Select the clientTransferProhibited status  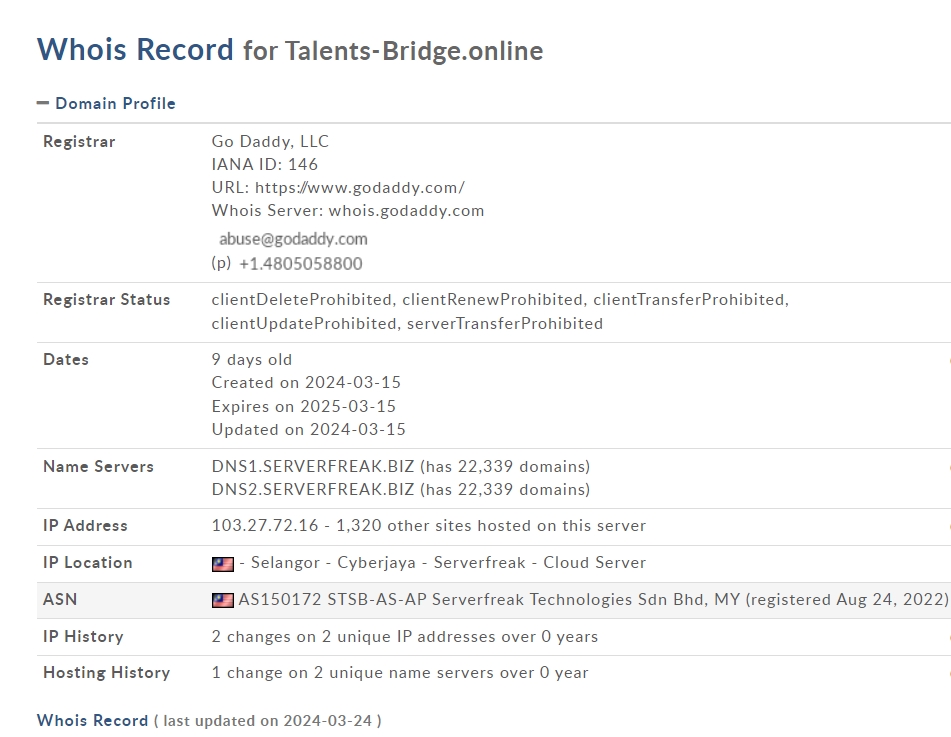point(690,300)
